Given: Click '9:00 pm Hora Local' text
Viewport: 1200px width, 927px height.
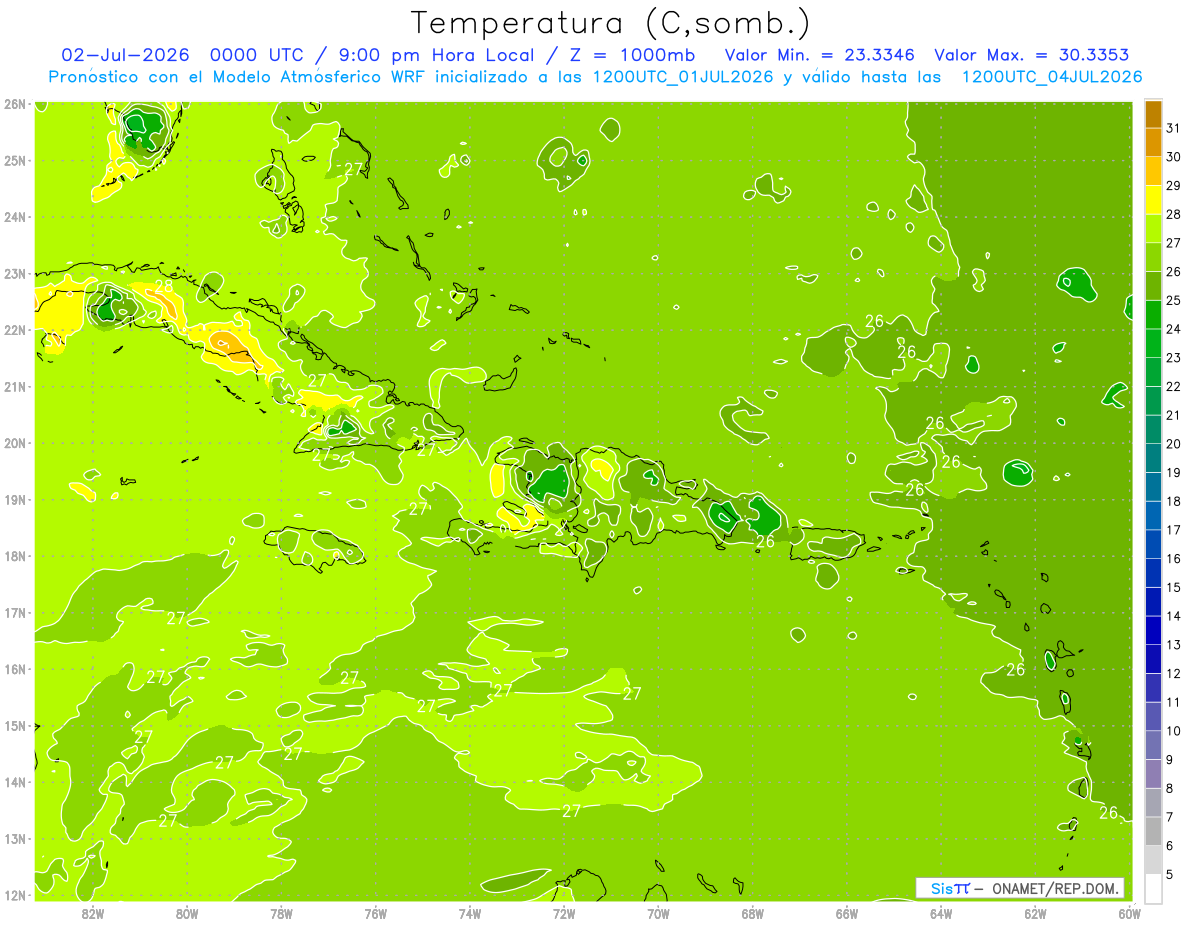Looking at the screenshot, I should coord(435,55).
